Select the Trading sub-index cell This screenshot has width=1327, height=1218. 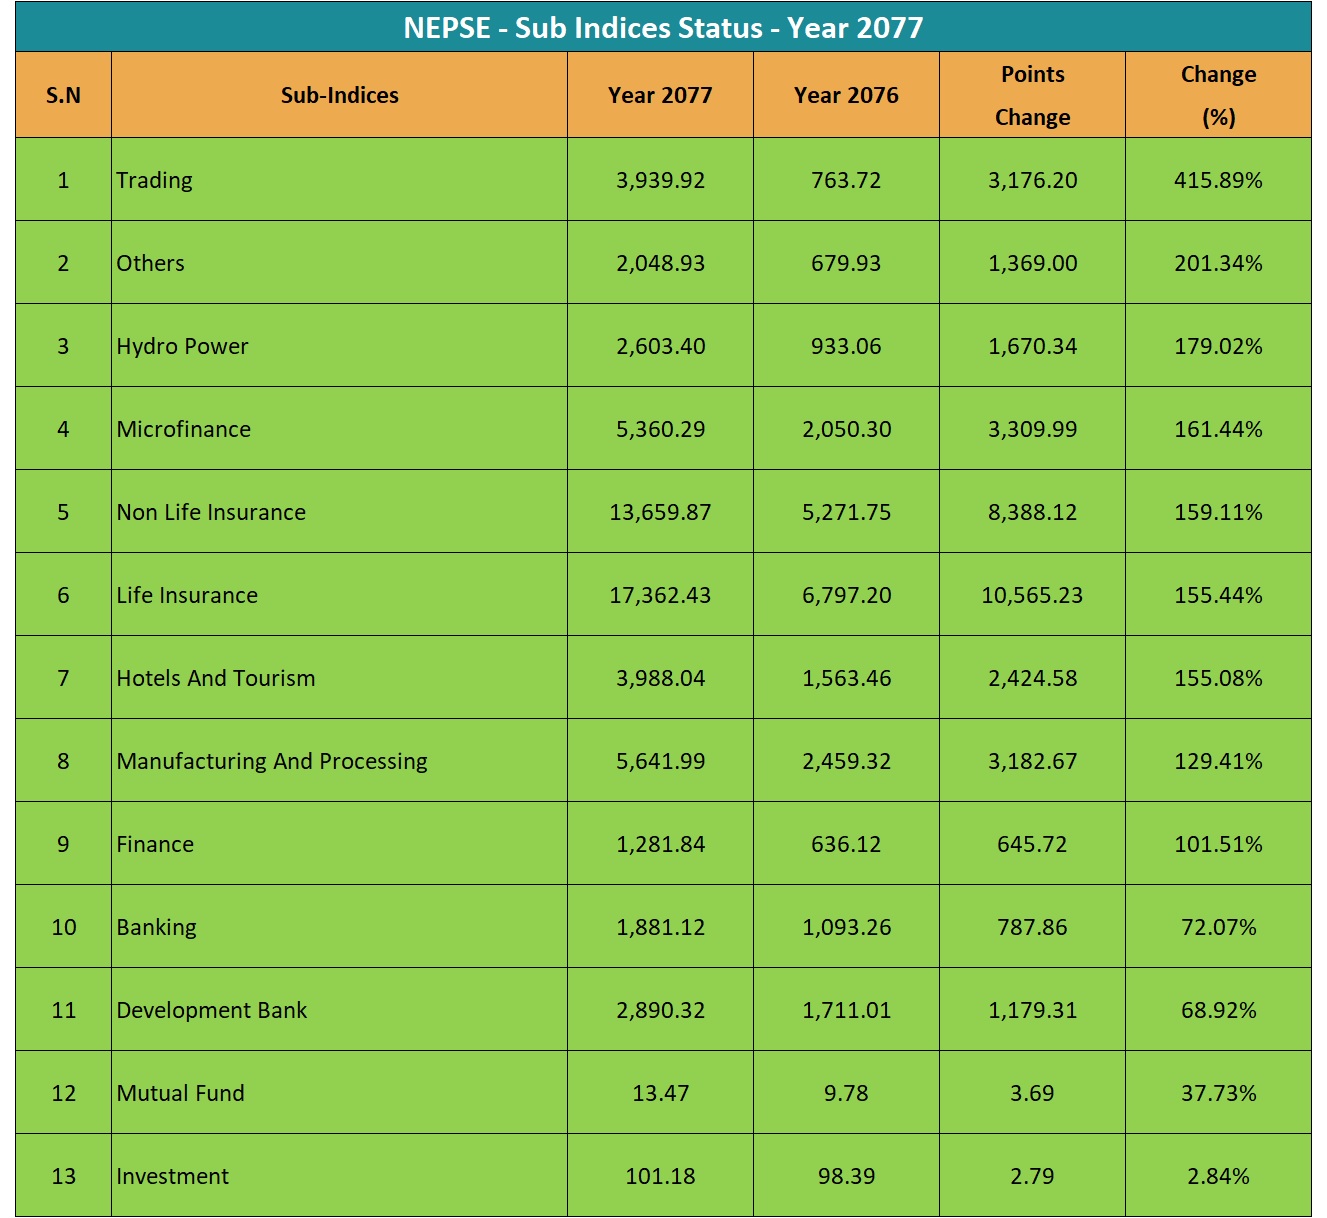click(155, 180)
